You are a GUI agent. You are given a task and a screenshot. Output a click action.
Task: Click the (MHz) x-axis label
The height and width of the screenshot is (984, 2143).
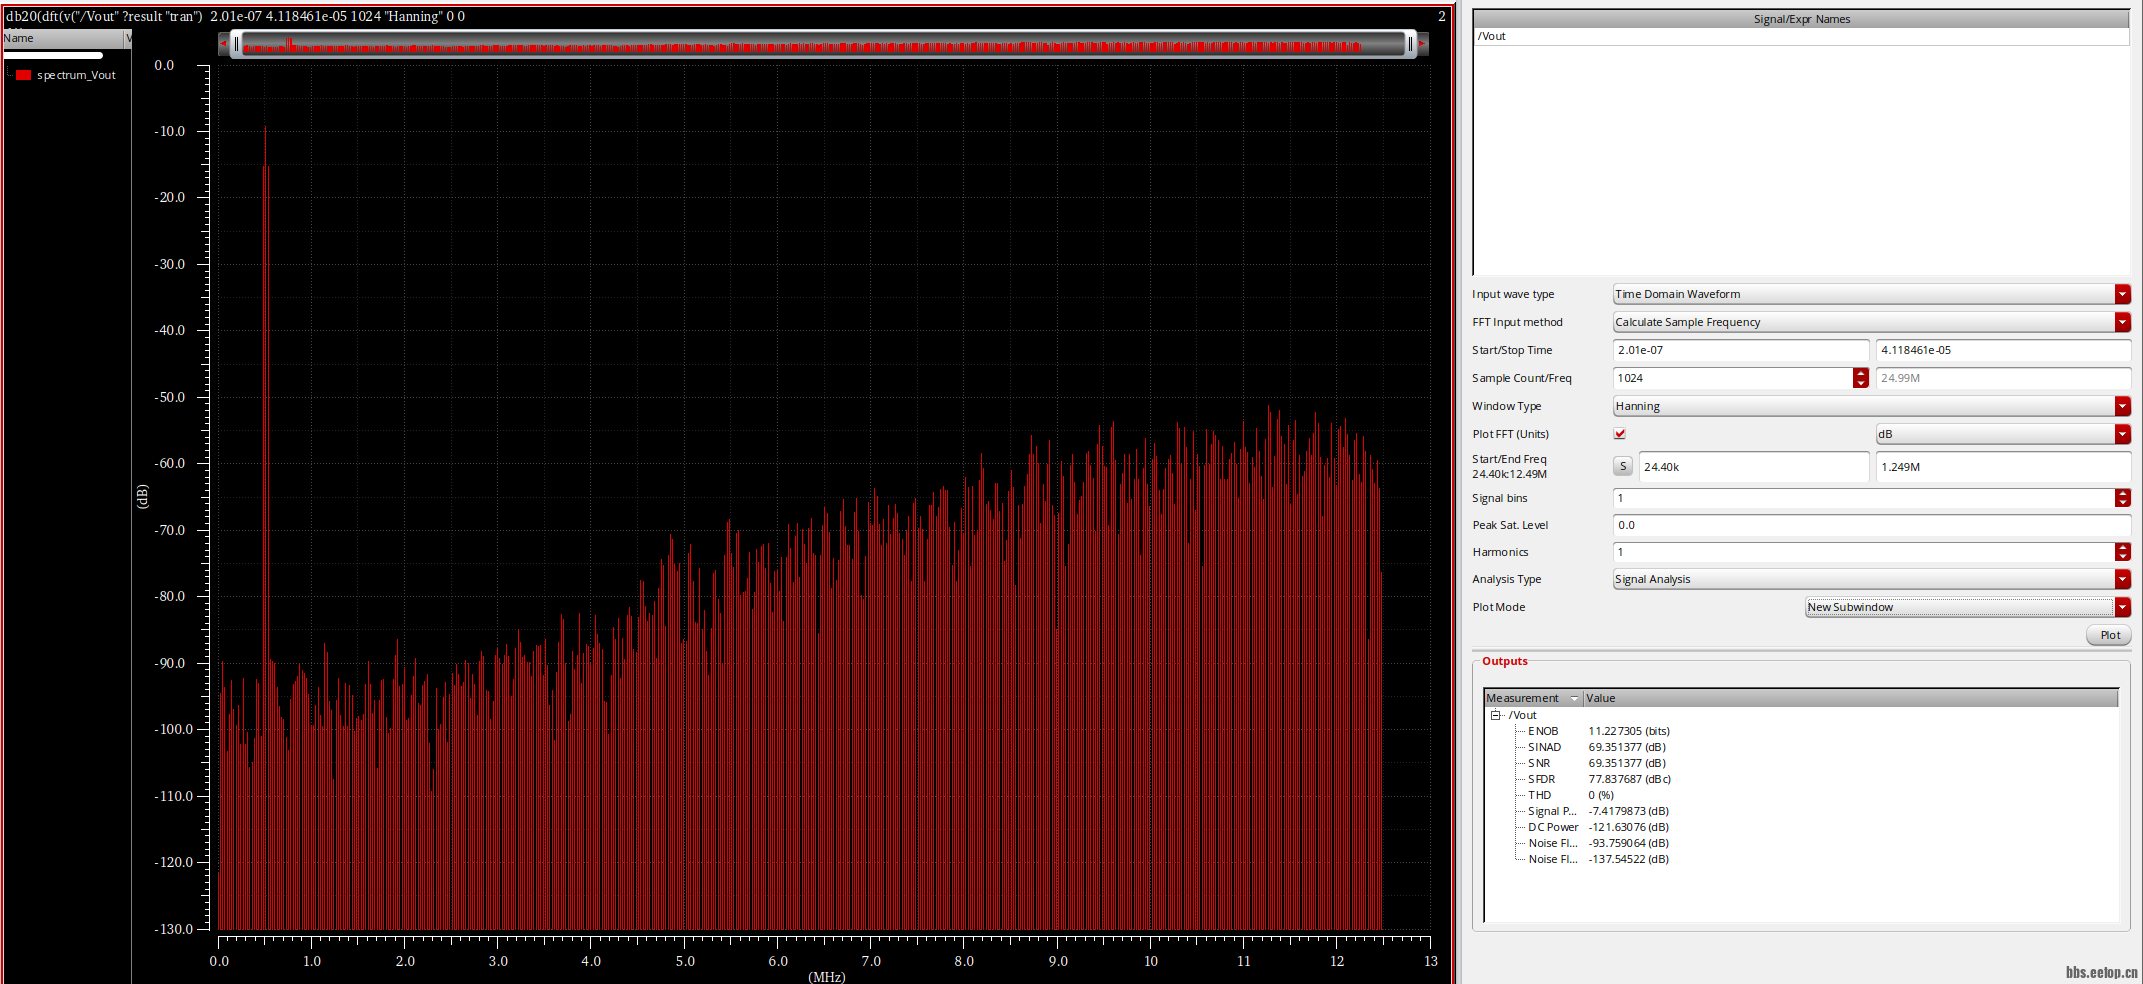[x=826, y=977]
